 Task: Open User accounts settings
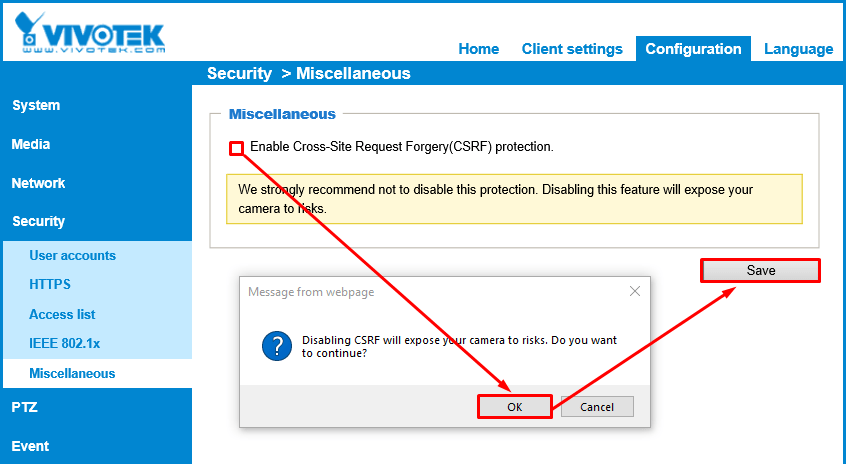pos(72,255)
